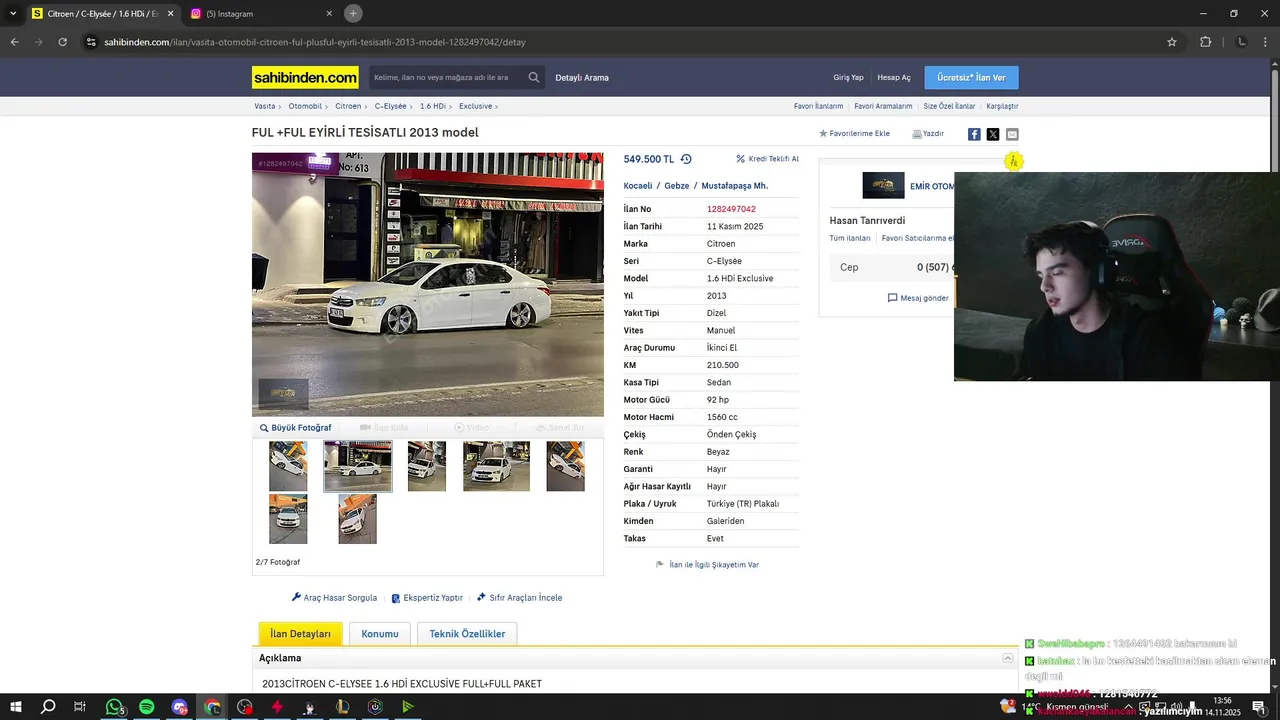Open a new browser tab
Viewport: 1280px width, 720px height.
(353, 13)
